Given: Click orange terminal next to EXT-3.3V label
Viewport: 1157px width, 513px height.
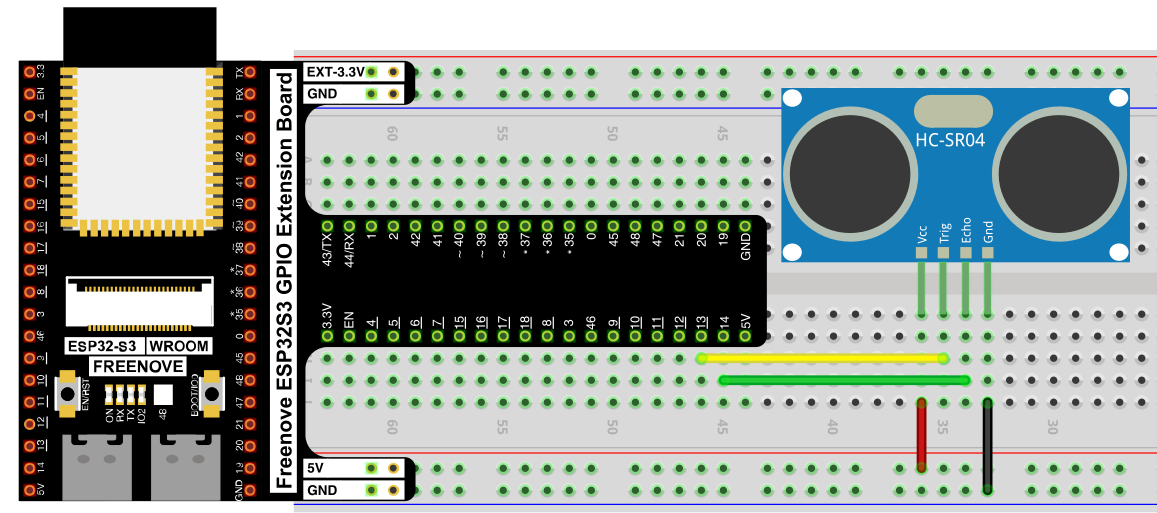Looking at the screenshot, I should [393, 72].
